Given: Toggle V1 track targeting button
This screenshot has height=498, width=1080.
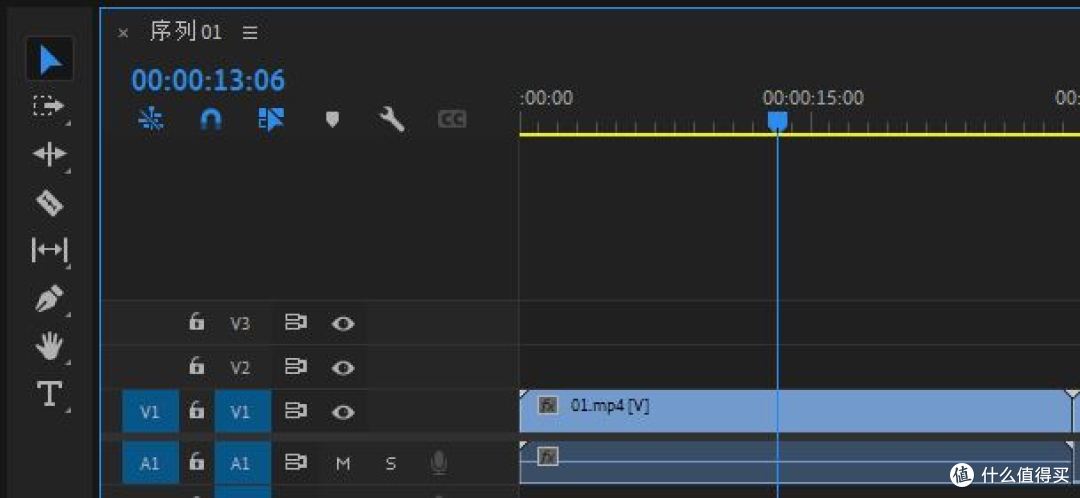Looking at the screenshot, I should (242, 412).
